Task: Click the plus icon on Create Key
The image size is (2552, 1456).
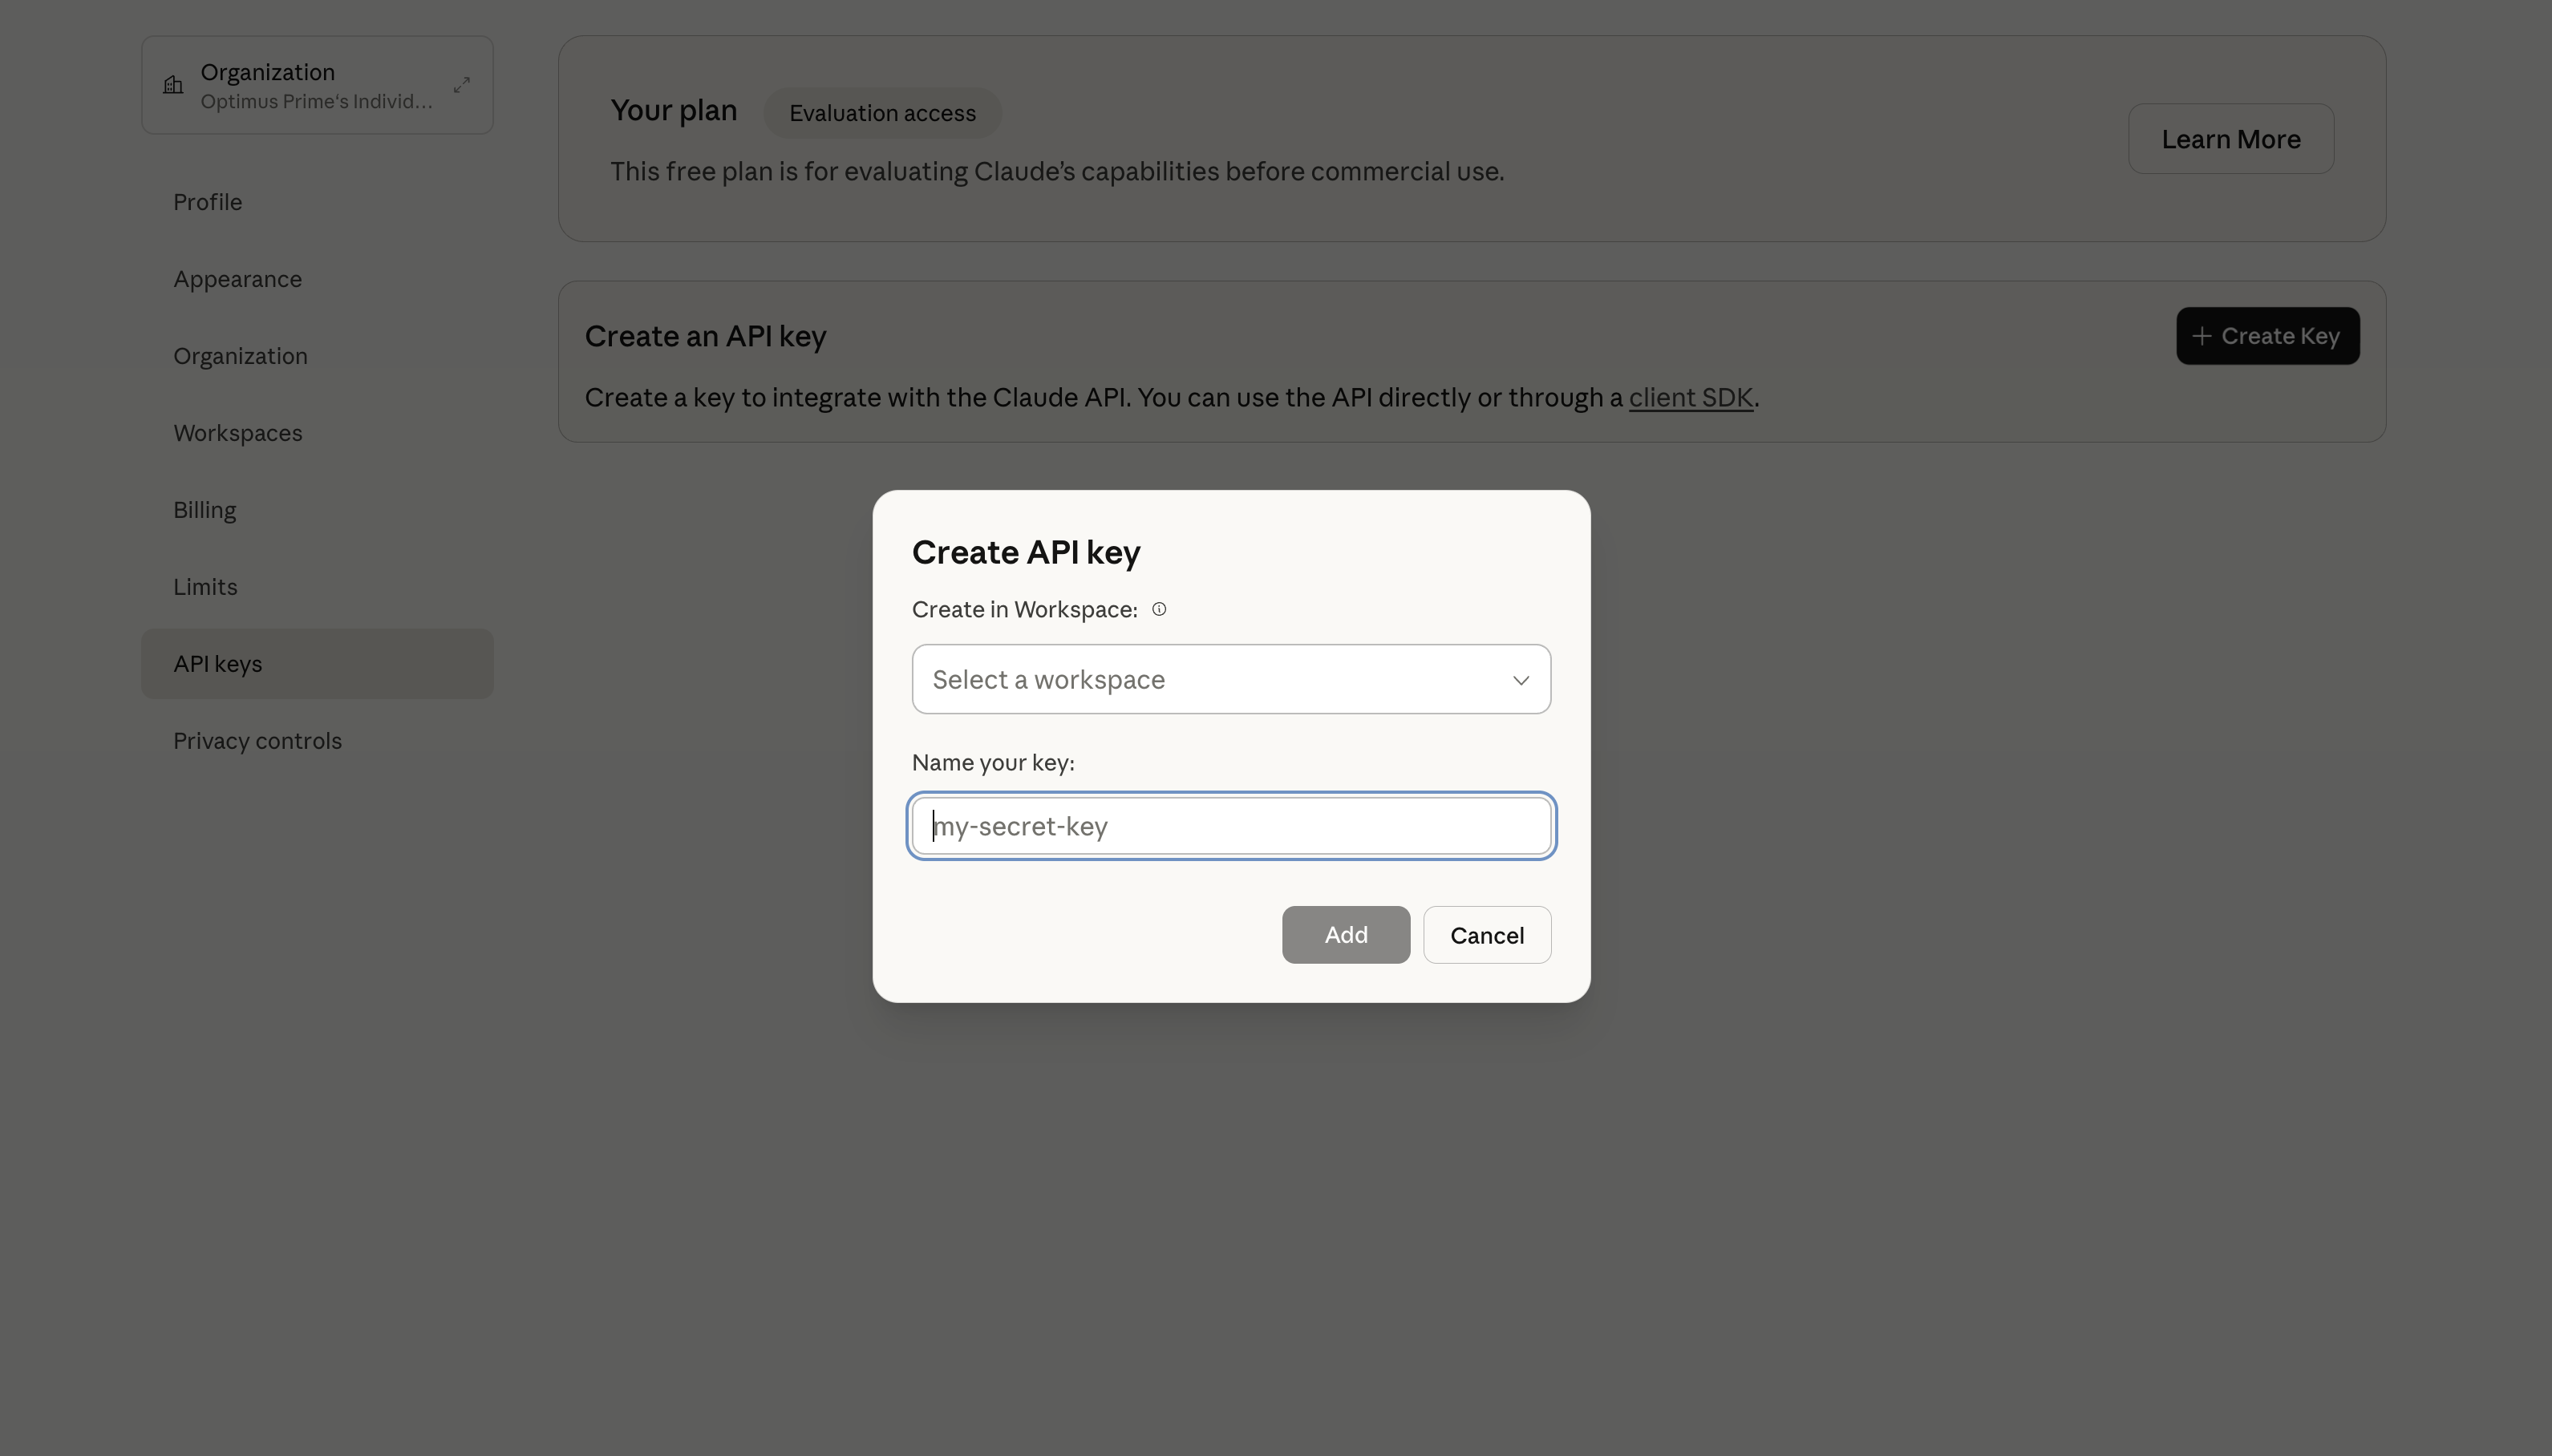Action: click(2201, 336)
